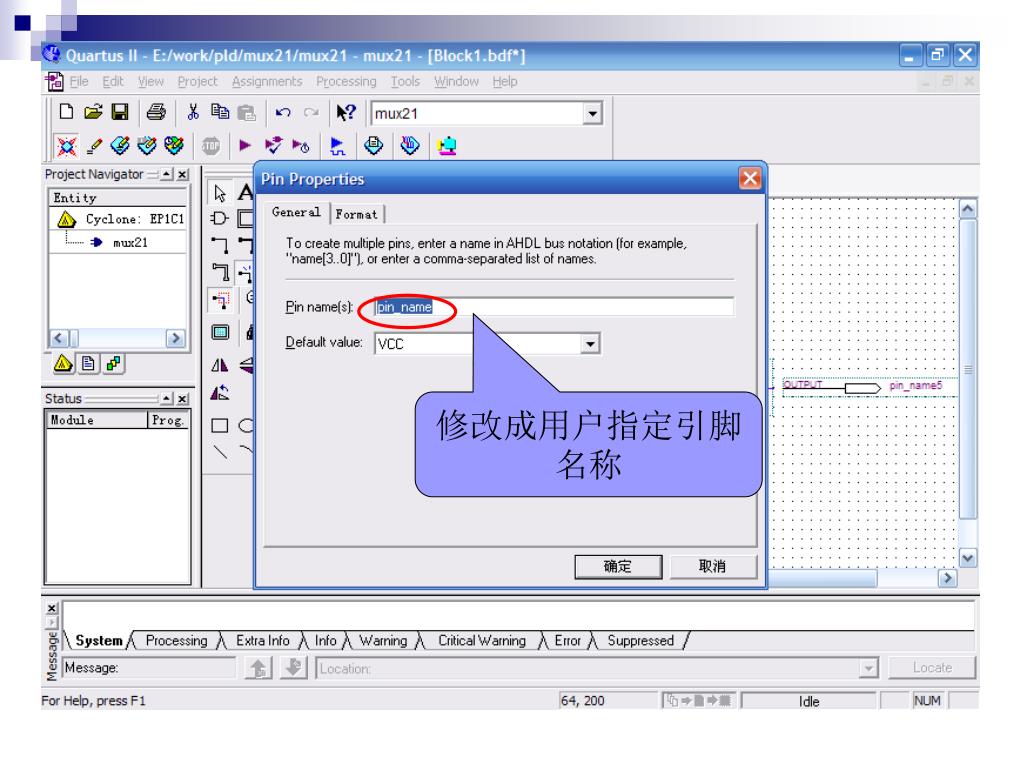Click the Module column header
The height and width of the screenshot is (768, 1024).
(97, 420)
